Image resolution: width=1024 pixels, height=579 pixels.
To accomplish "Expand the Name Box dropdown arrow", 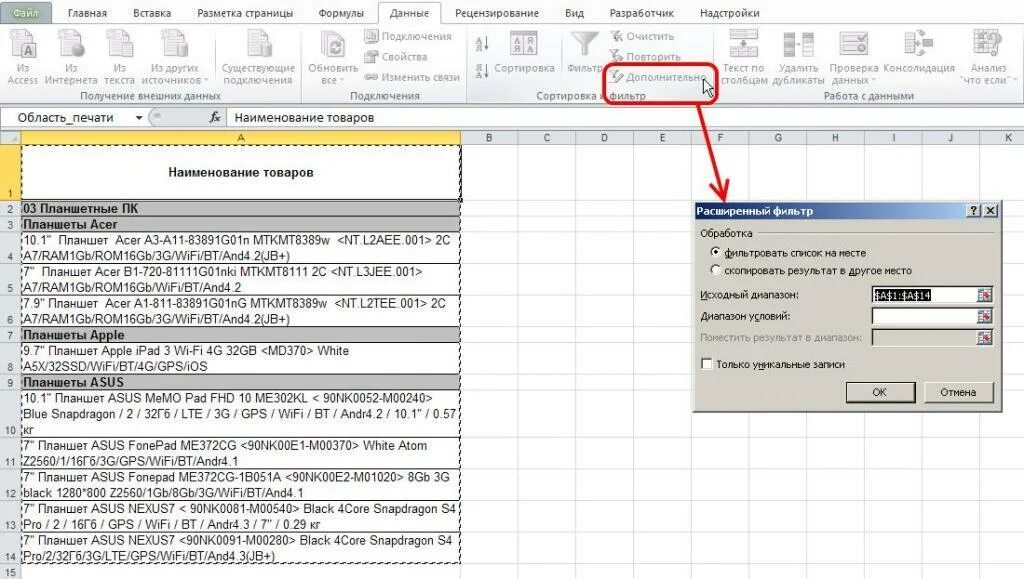I will click(139, 117).
